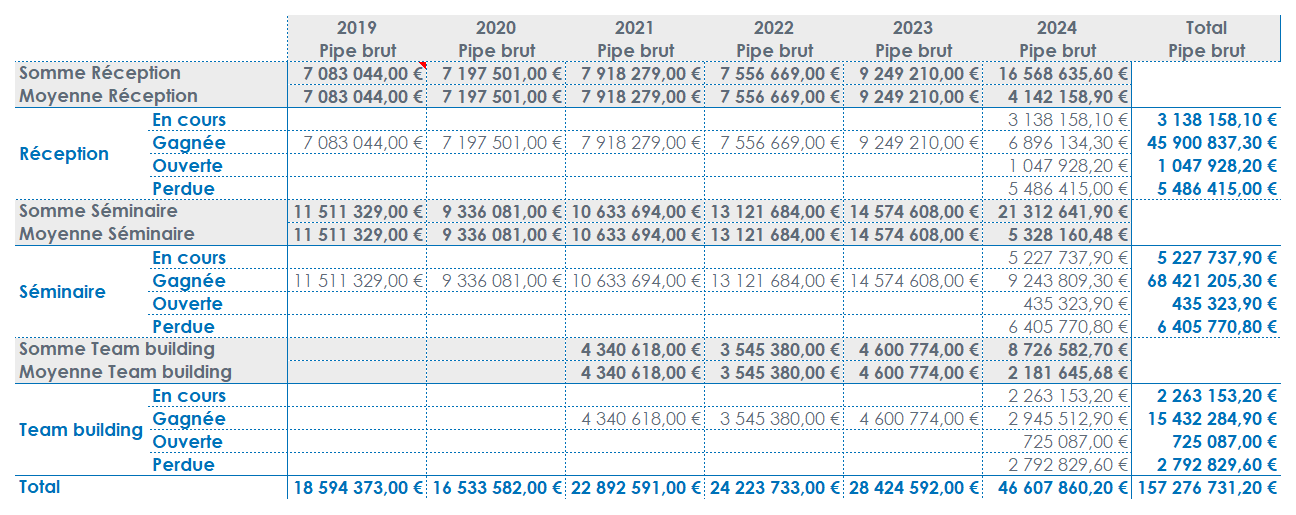Select the Total Pipe brut column header
This screenshot has width=1296, height=515.
click(1206, 39)
